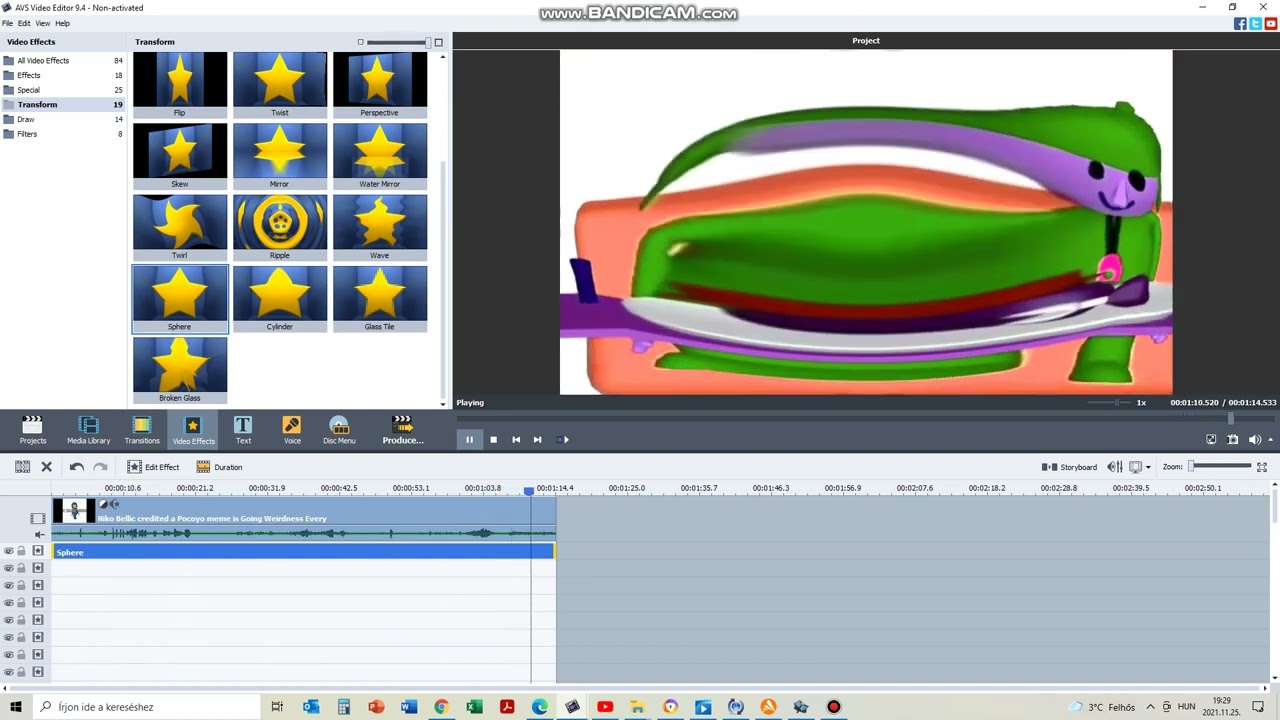The image size is (1280, 720).
Task: Open the Edit menu
Action: pos(24,23)
